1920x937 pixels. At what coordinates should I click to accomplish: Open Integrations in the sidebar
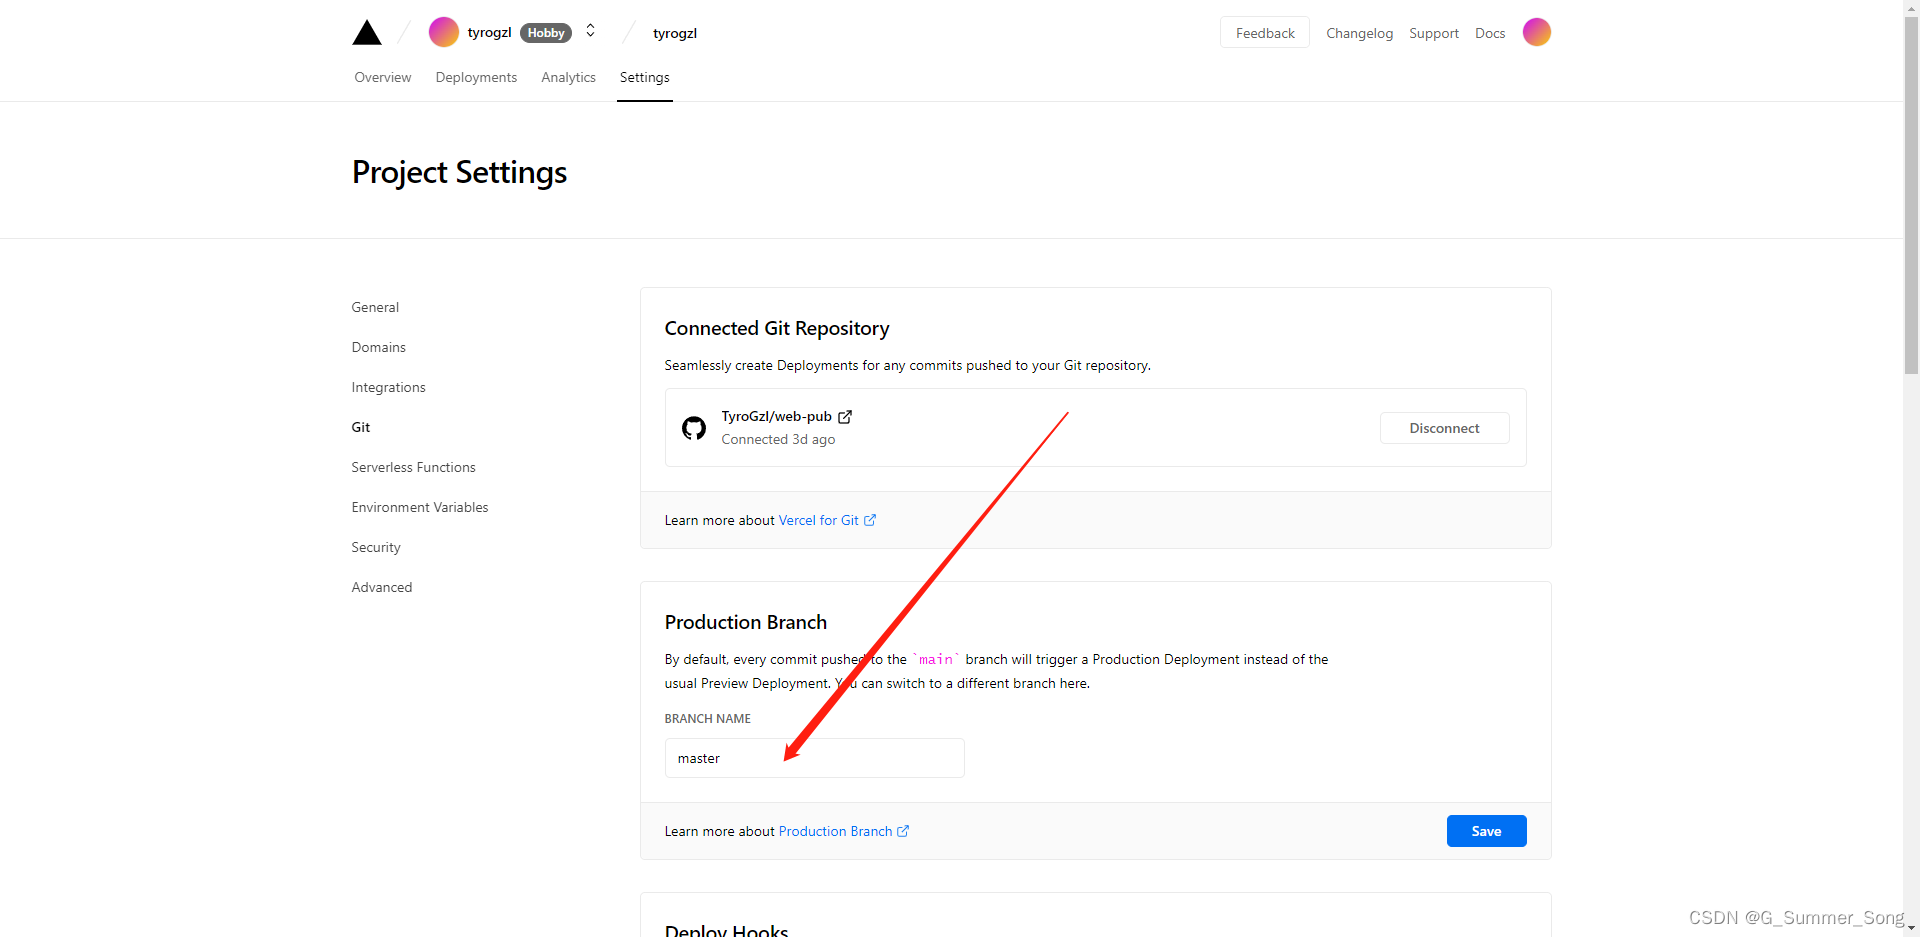(388, 387)
